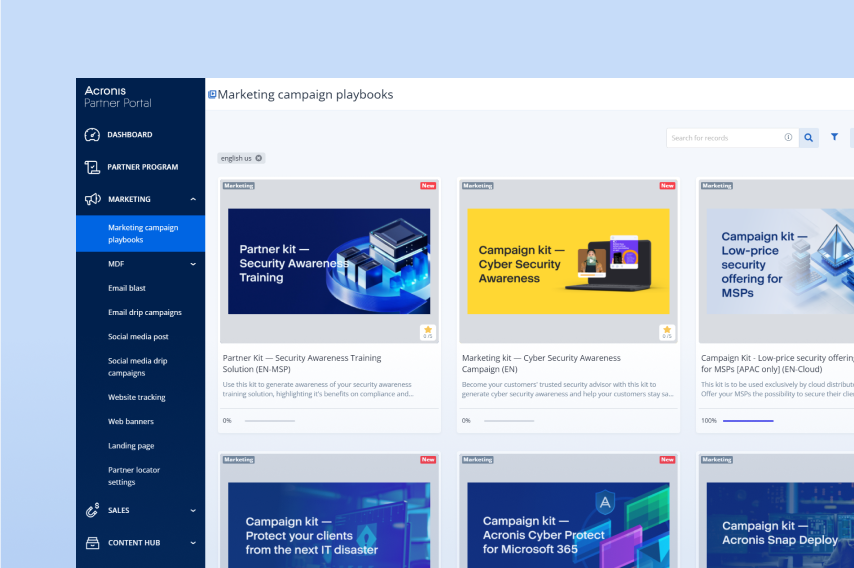Click the Sales icon in sidebar
854x568 pixels.
click(93, 510)
